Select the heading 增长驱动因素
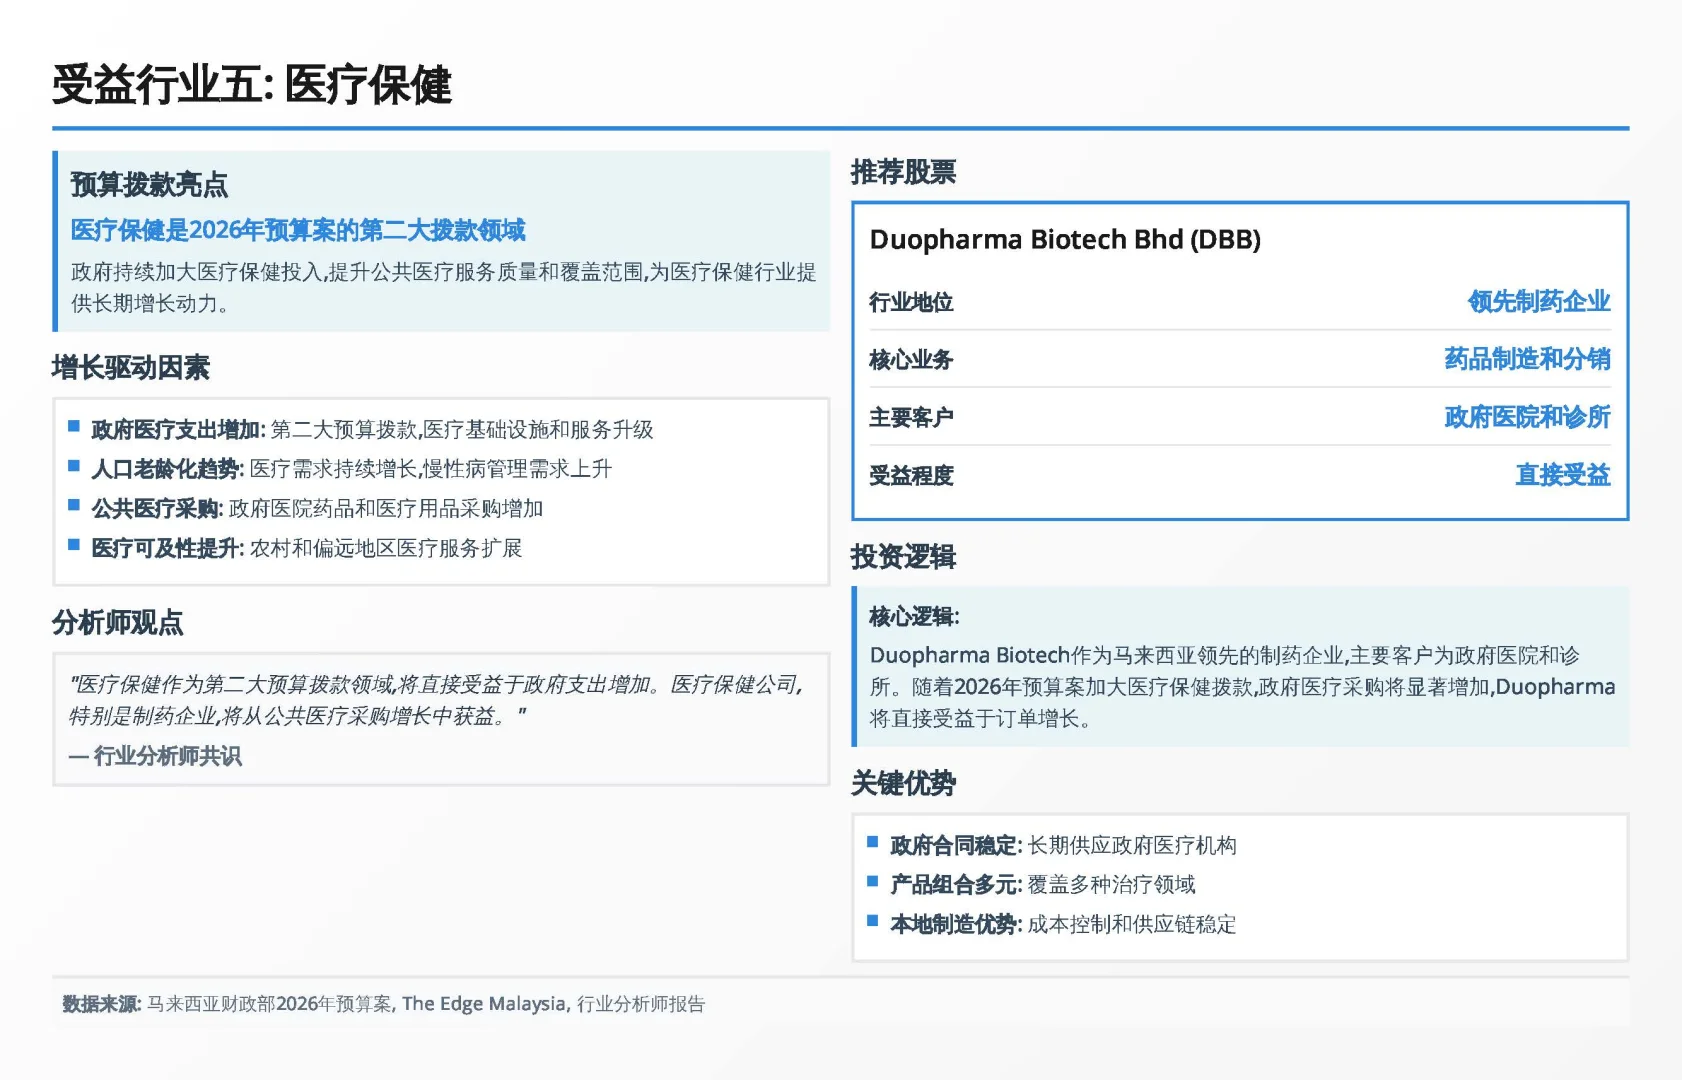The width and height of the screenshot is (1682, 1080). [131, 368]
